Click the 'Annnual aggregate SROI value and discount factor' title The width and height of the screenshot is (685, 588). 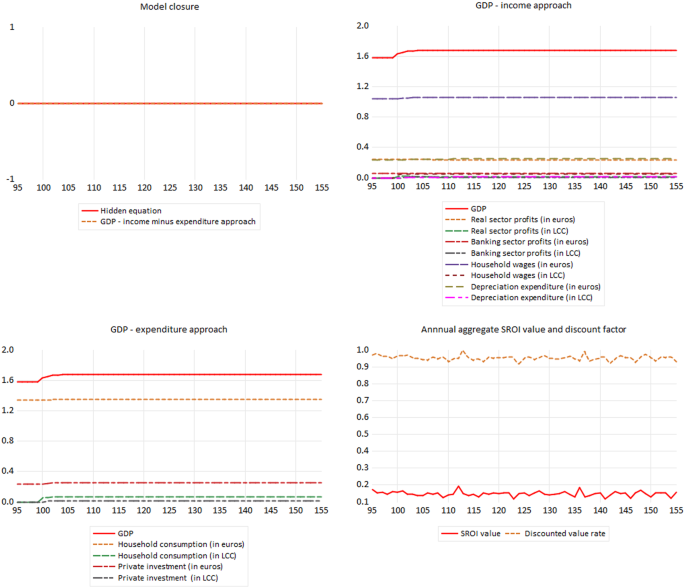[x=523, y=329]
